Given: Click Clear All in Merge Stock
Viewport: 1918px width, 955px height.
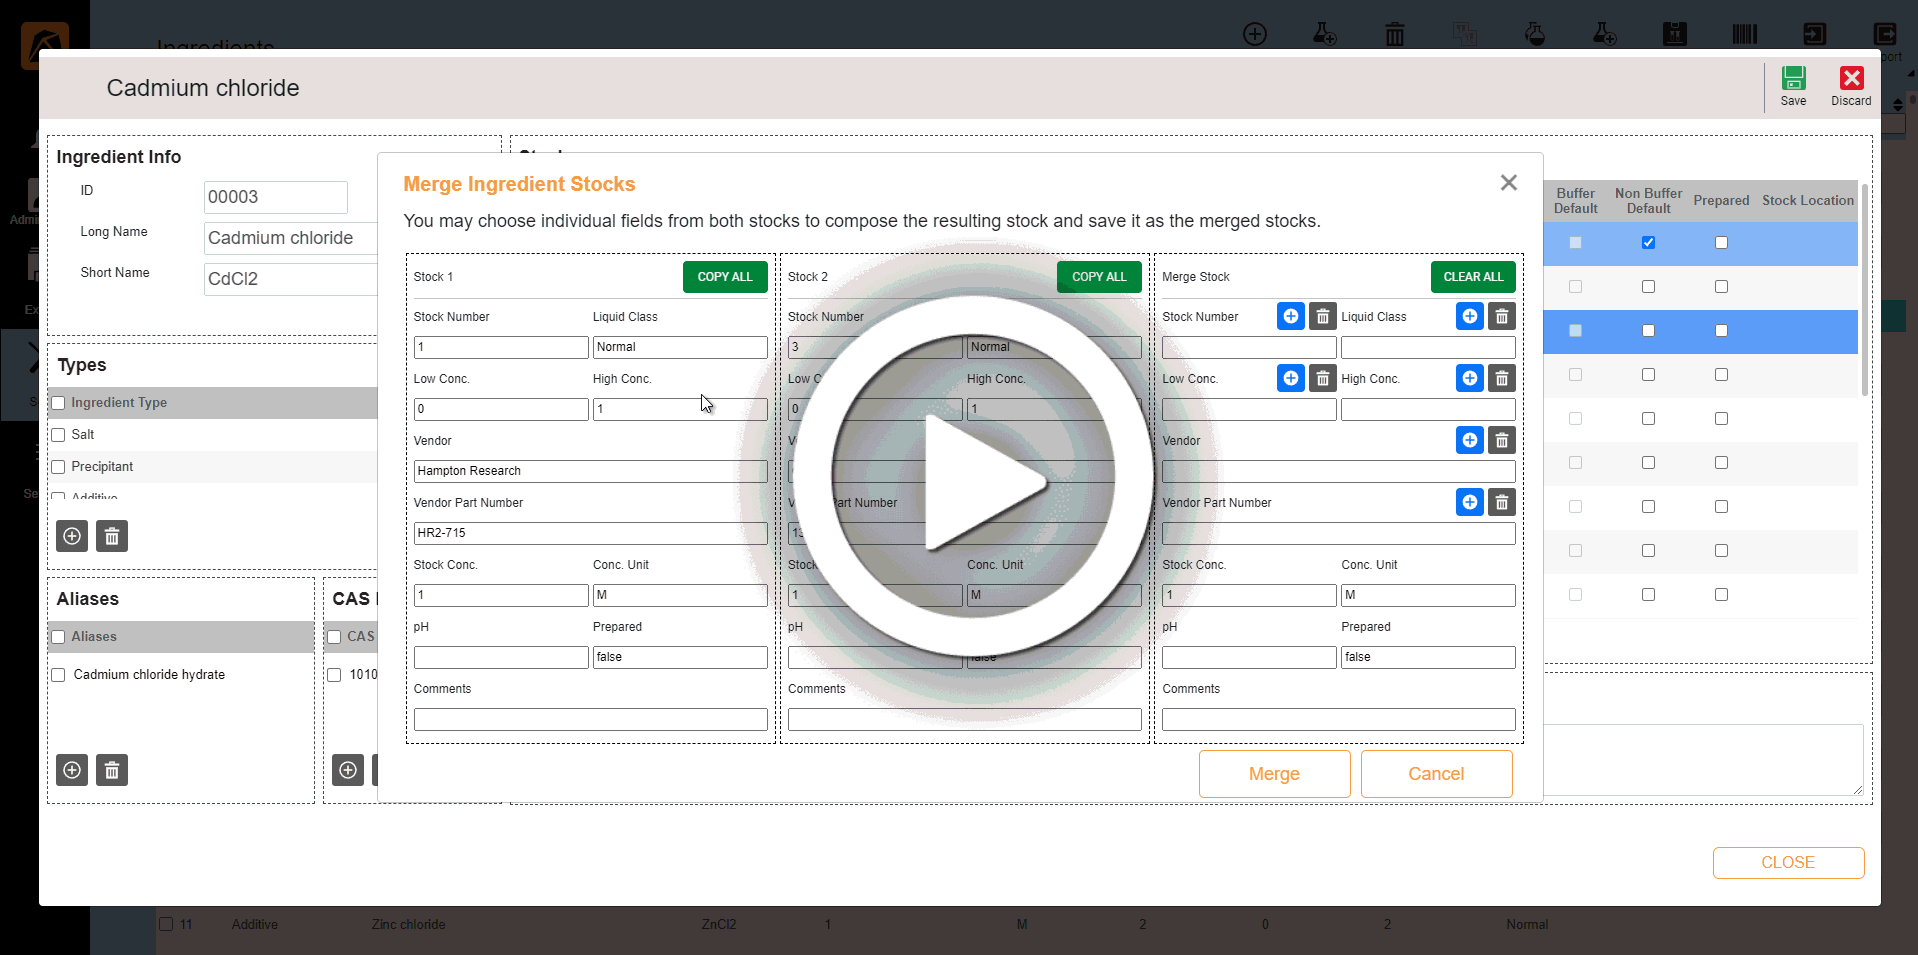Looking at the screenshot, I should pos(1472,277).
